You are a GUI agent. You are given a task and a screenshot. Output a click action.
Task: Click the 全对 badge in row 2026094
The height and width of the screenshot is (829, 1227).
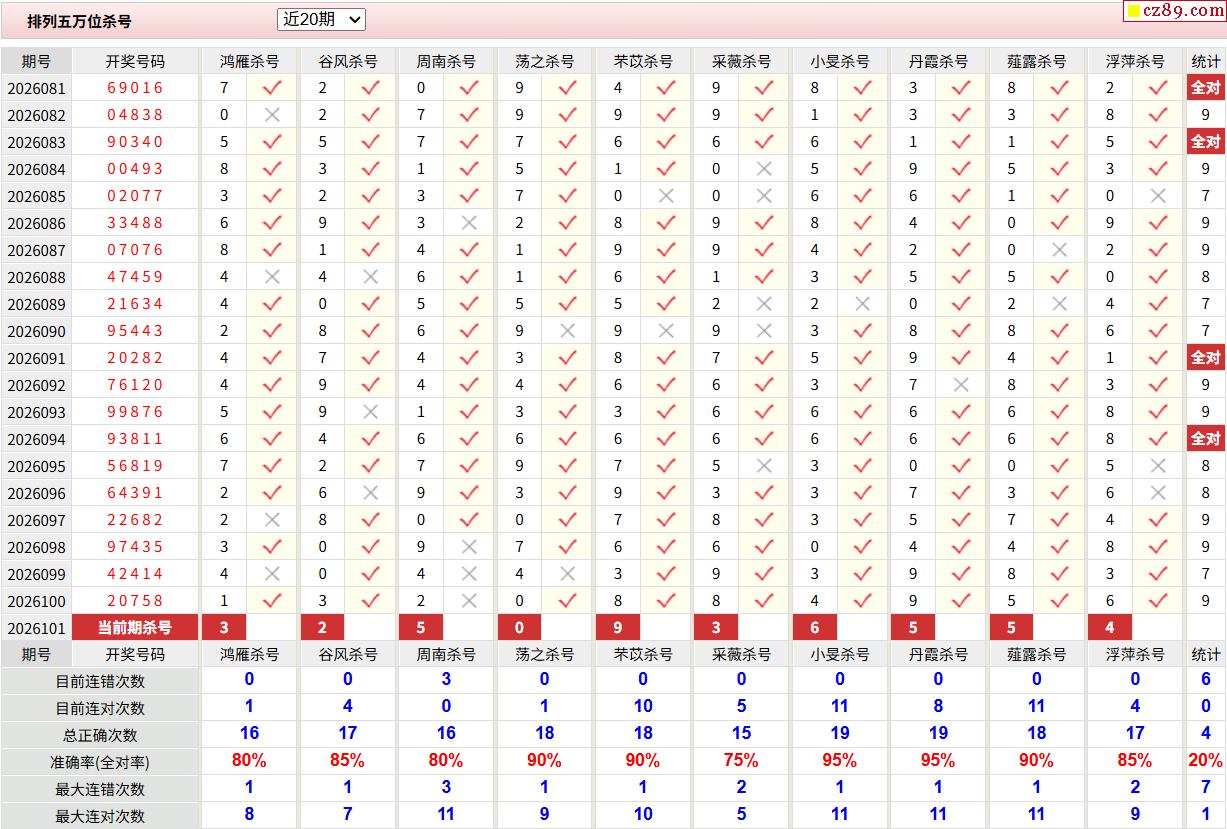point(1205,439)
